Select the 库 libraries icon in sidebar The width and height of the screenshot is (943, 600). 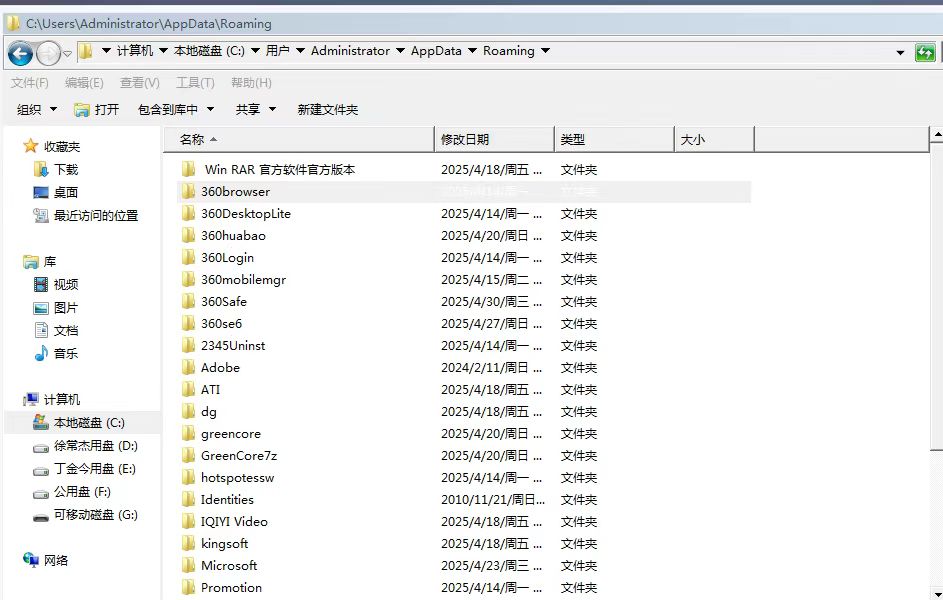pos(30,262)
